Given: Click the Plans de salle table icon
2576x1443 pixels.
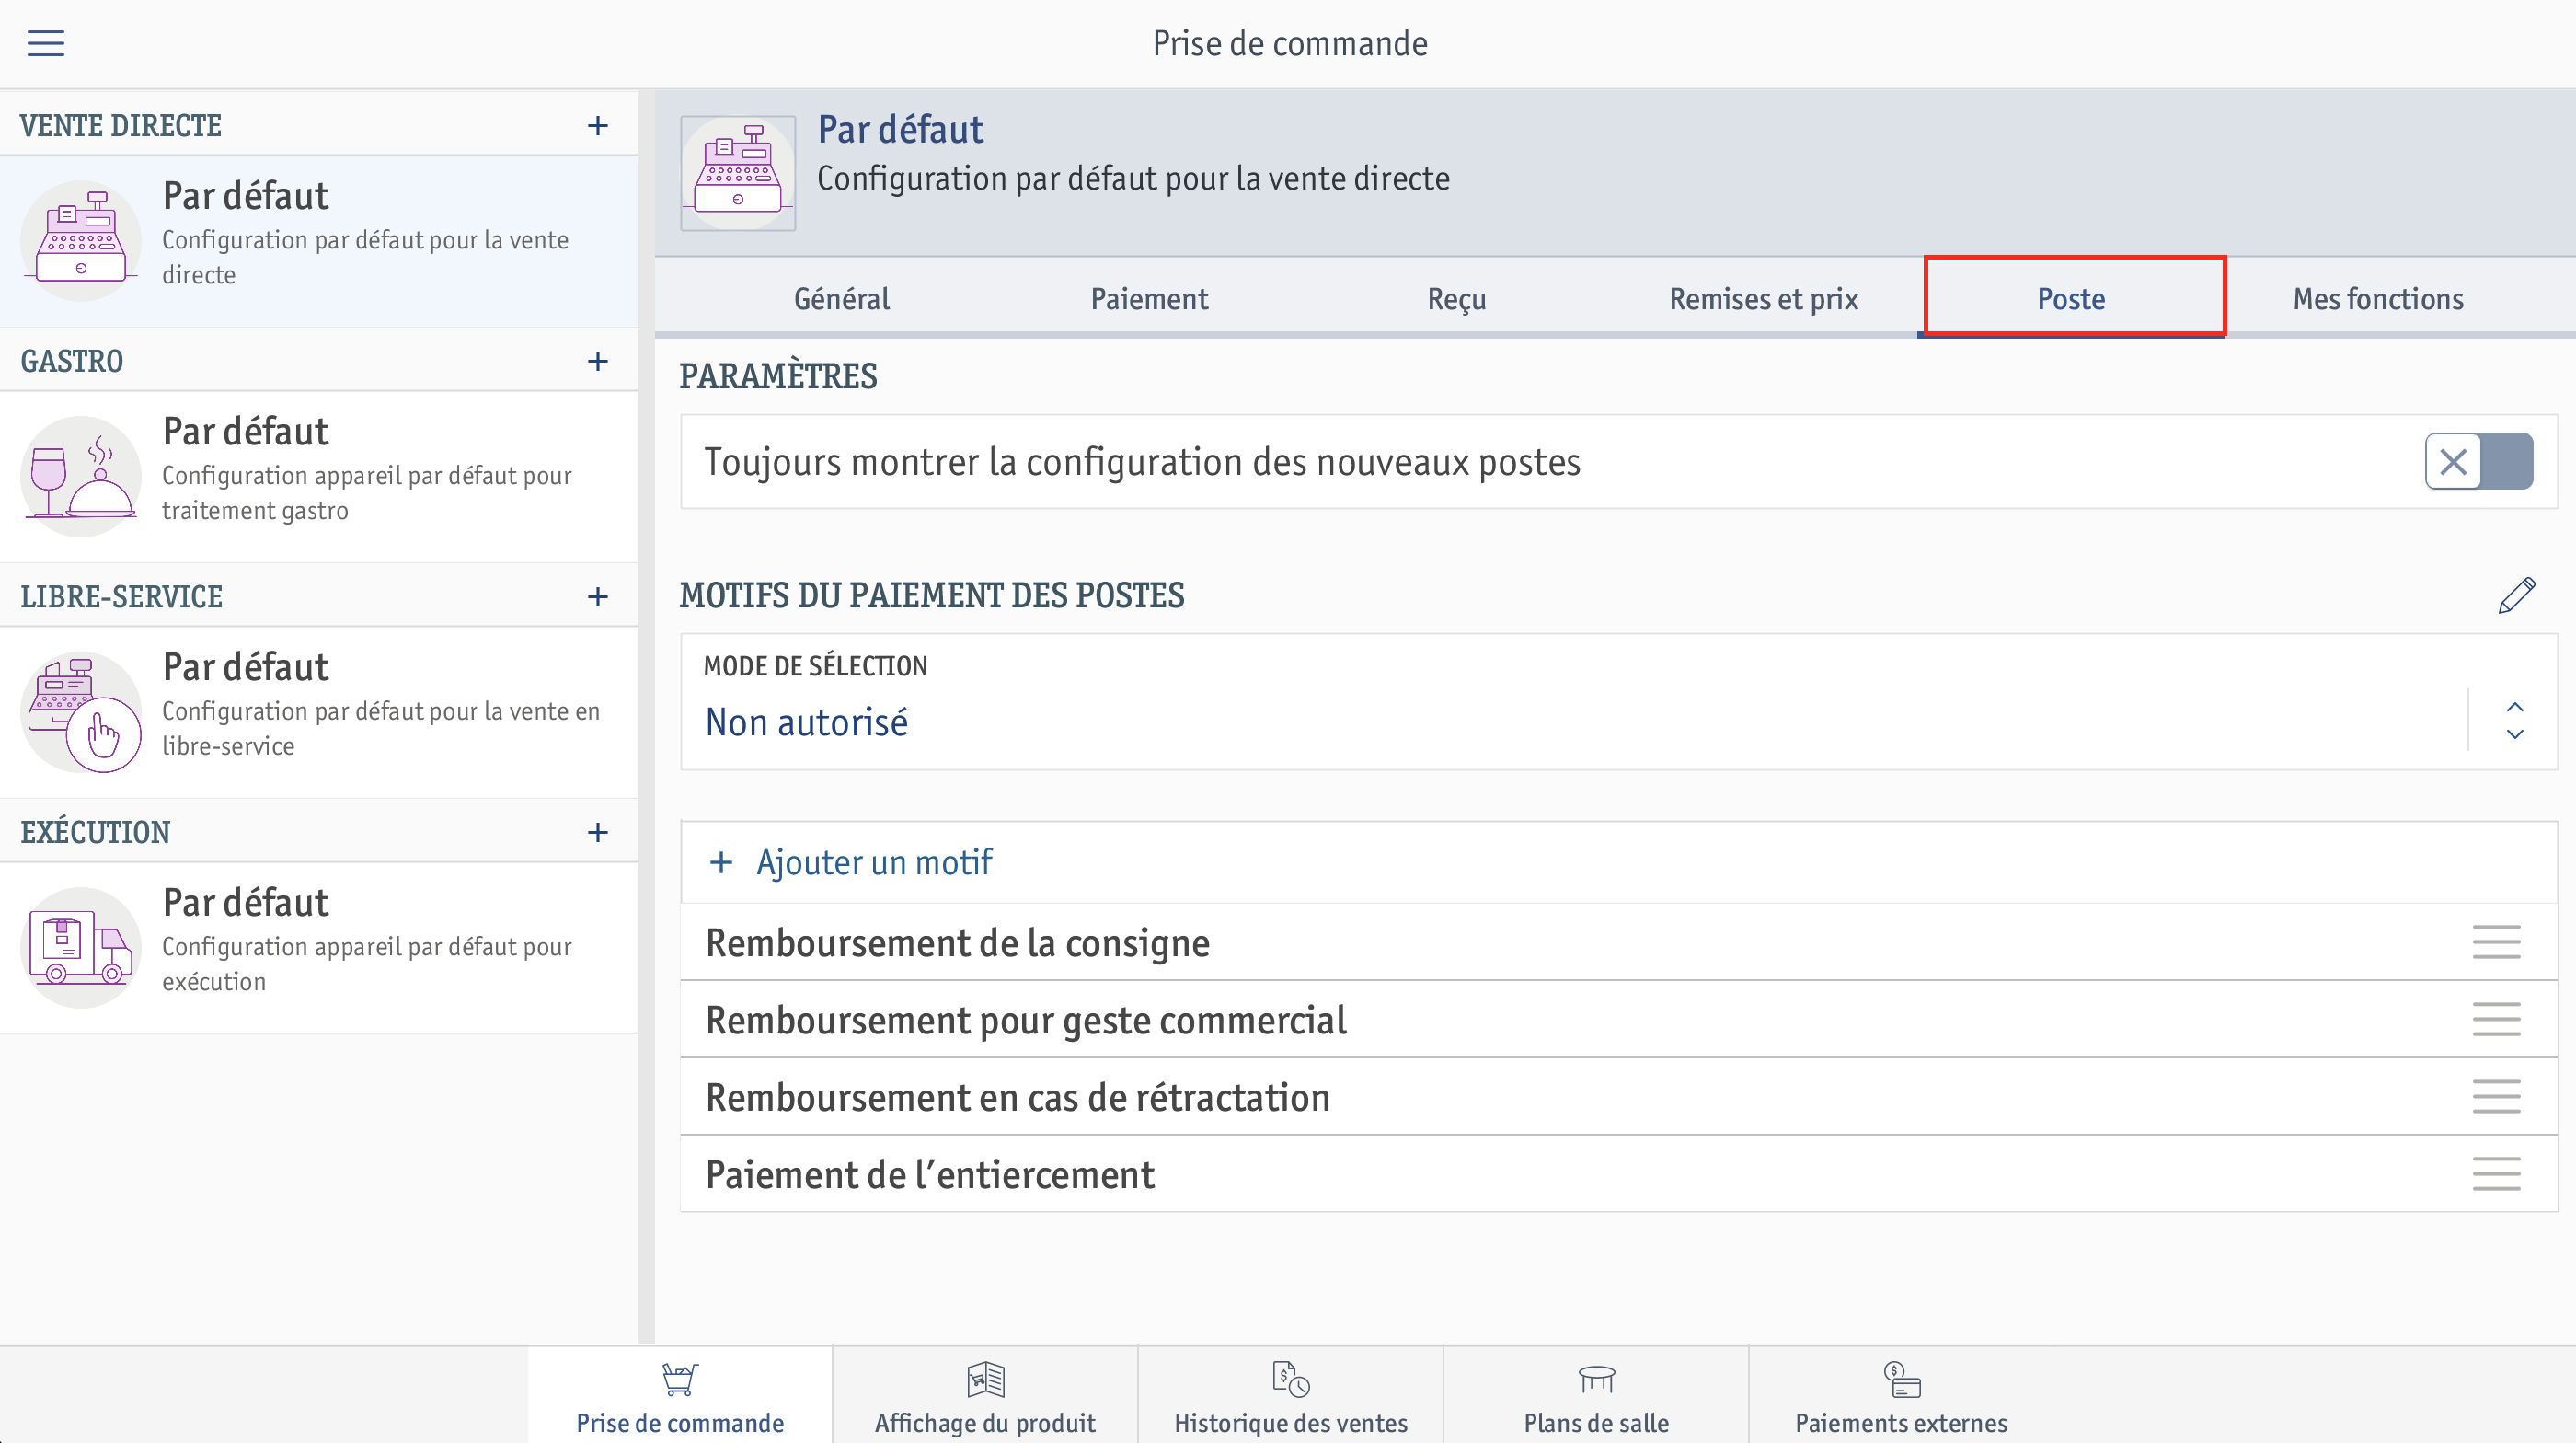Looking at the screenshot, I should [1596, 1379].
